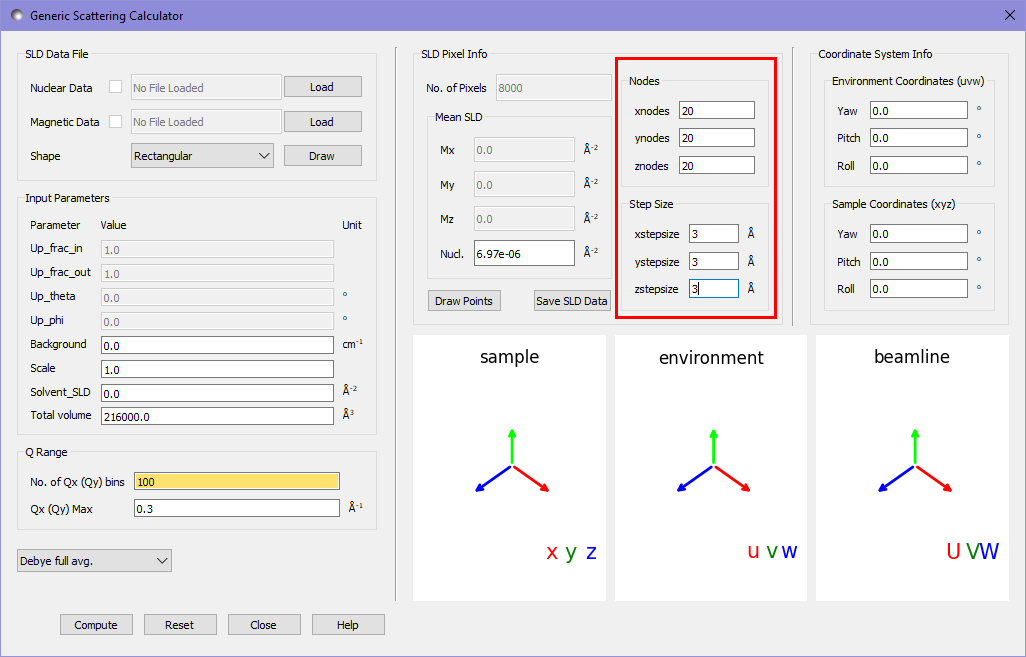
Task: Click the Load button for Magnetic Data
Action: (322, 121)
